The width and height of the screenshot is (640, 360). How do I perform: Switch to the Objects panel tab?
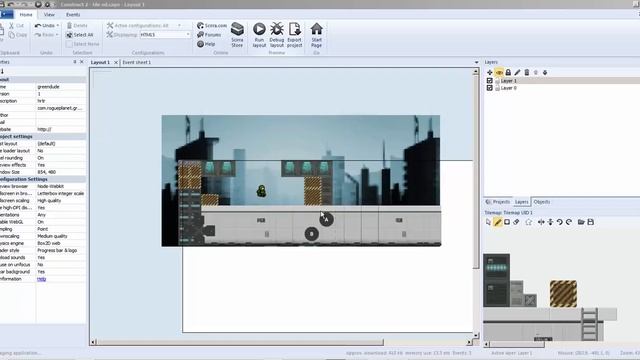click(542, 202)
